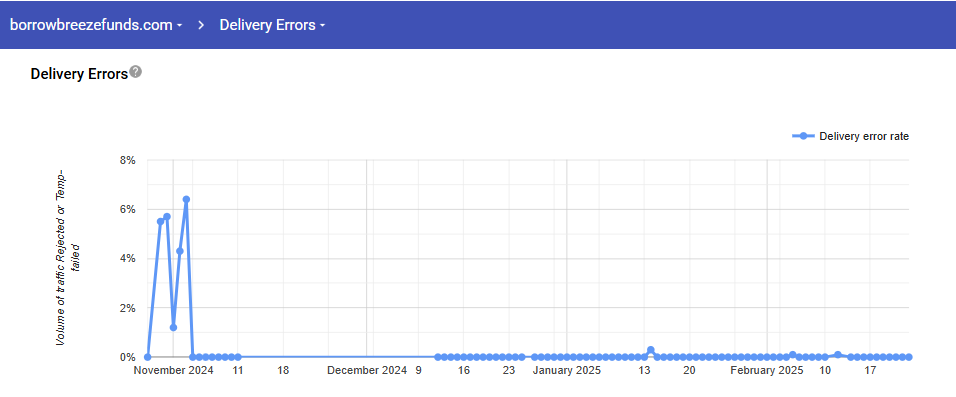
Task: Click the breadcrumb chevron separator arrow
Action: coord(201,25)
